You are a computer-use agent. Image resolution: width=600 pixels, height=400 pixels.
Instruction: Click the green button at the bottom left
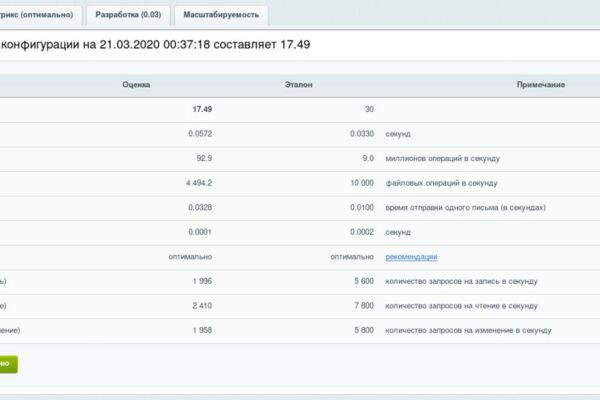8,364
